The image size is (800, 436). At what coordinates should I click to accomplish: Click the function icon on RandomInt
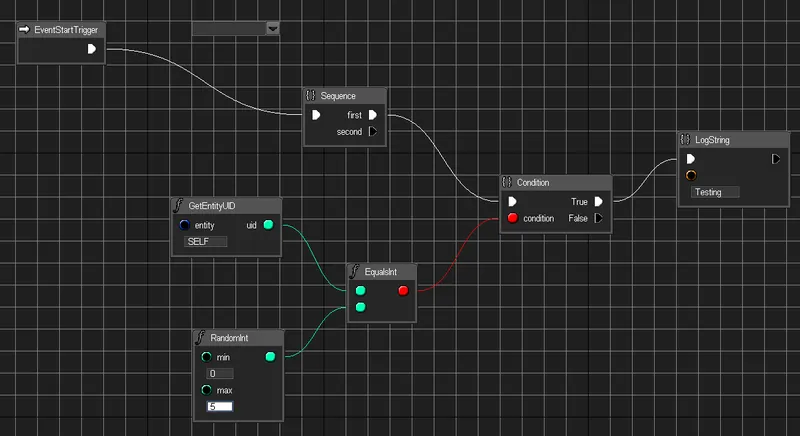[x=200, y=337]
